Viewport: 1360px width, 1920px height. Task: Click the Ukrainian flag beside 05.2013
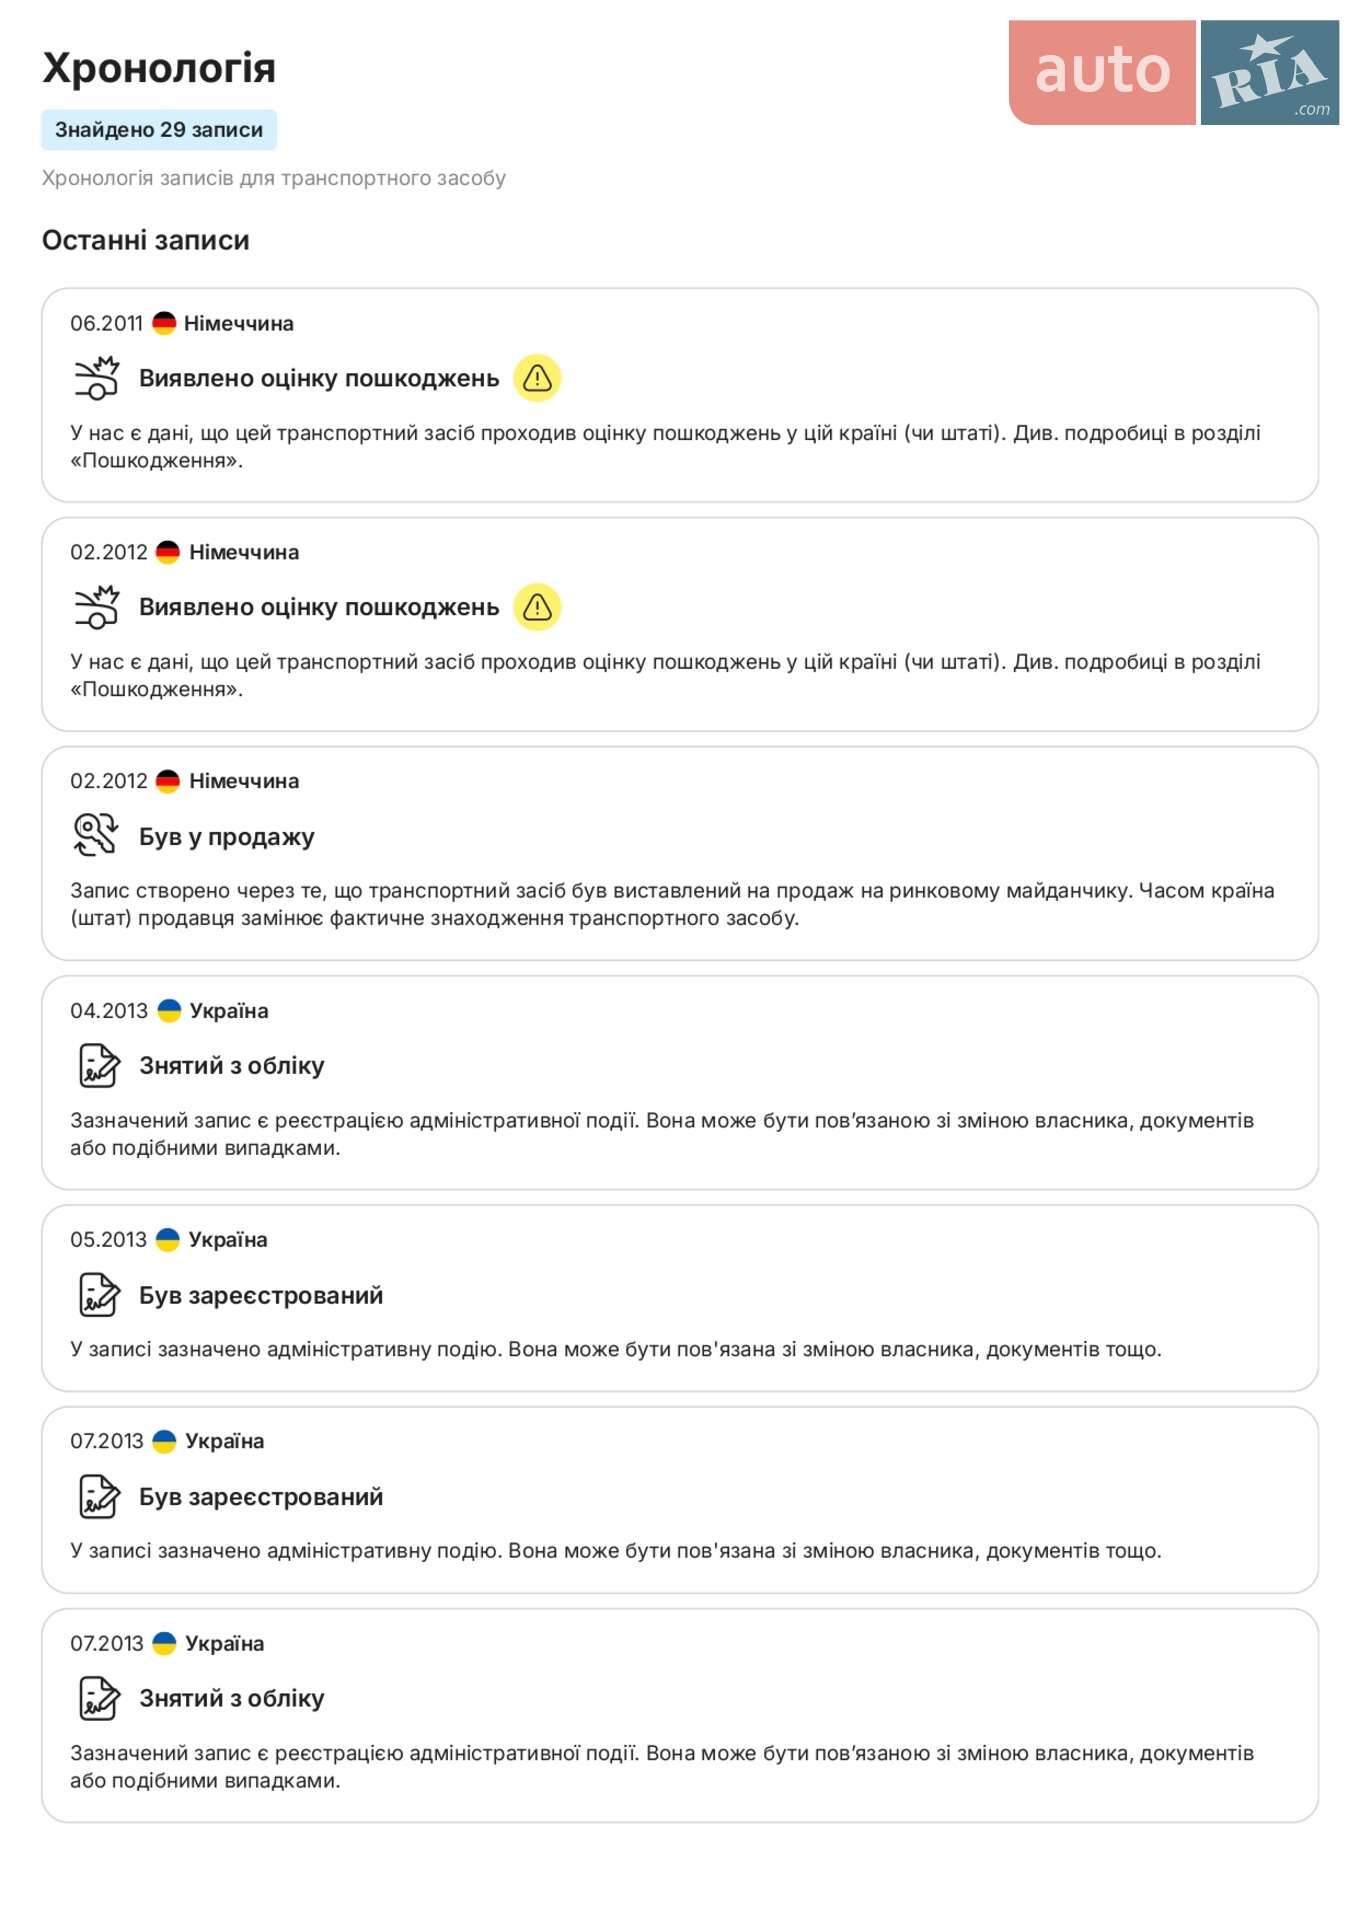click(x=168, y=1240)
